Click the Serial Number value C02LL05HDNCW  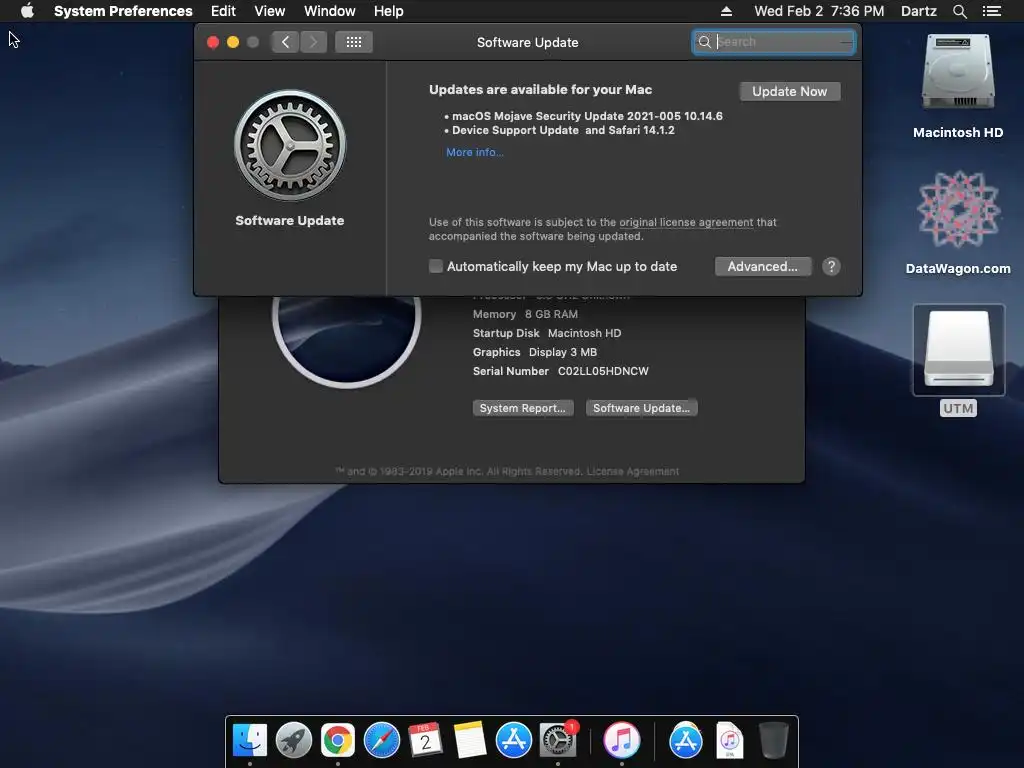click(x=603, y=371)
